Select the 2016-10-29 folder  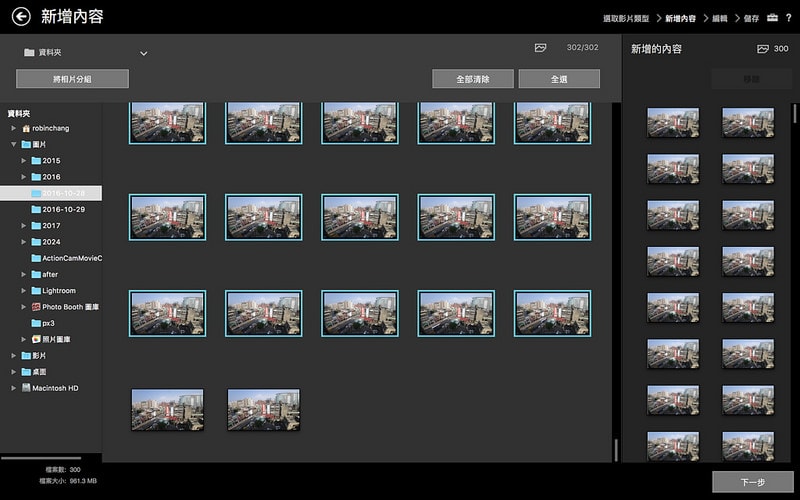63,210
